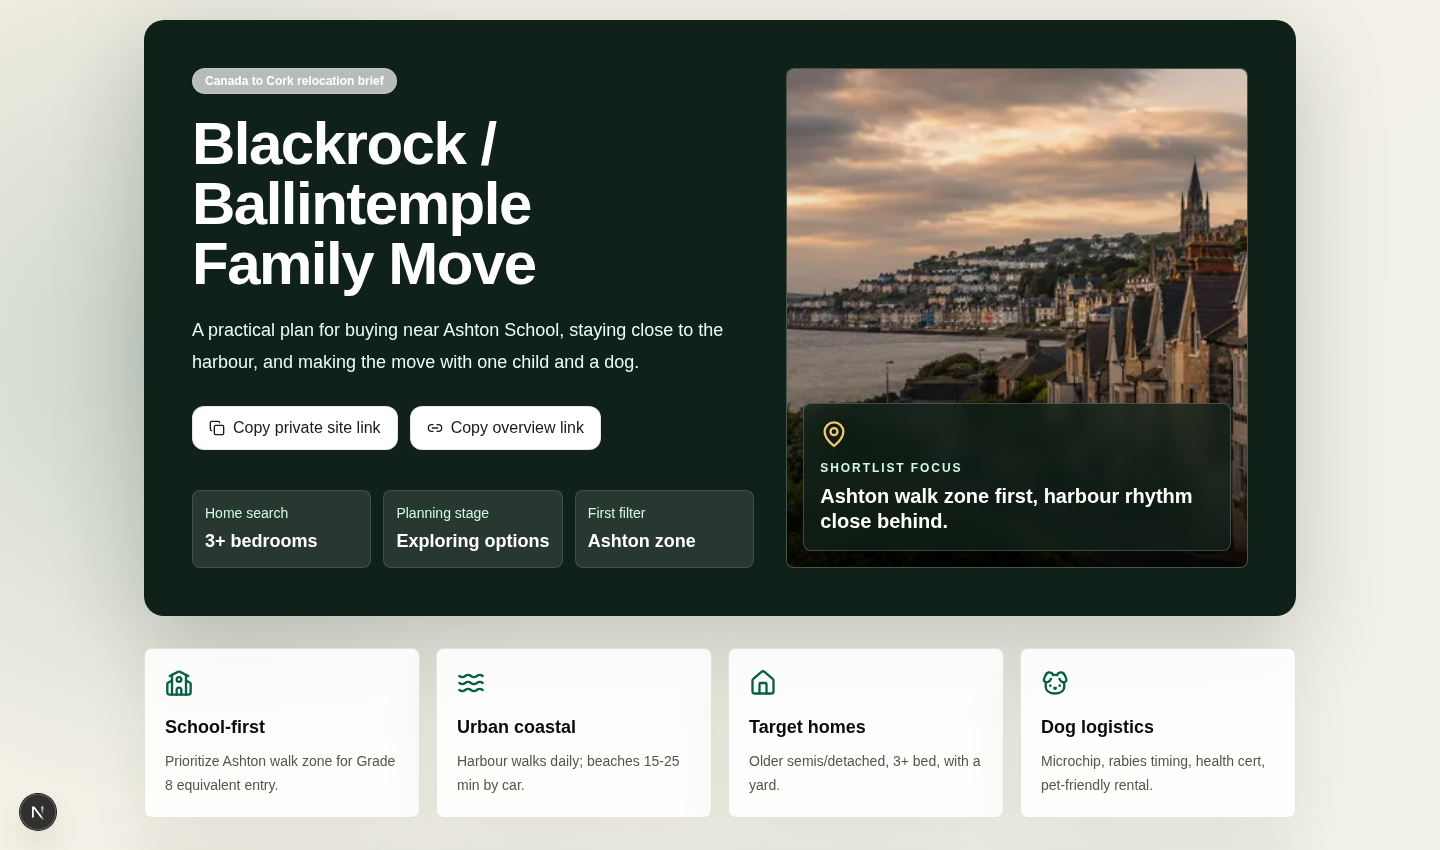Click the Older semis/detached description text

(865, 773)
